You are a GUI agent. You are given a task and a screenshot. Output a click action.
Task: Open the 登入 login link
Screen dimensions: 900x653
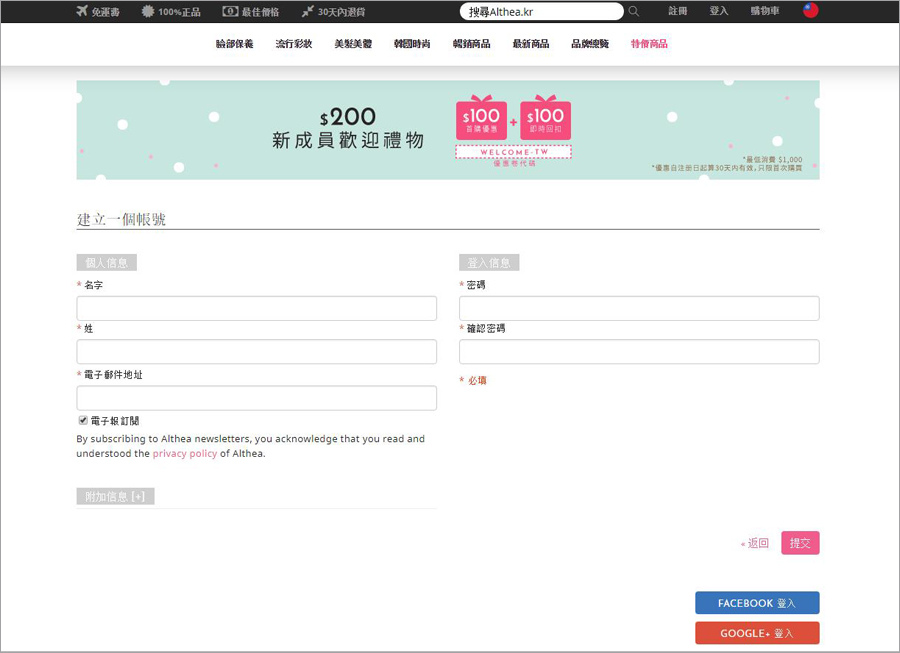(x=719, y=11)
